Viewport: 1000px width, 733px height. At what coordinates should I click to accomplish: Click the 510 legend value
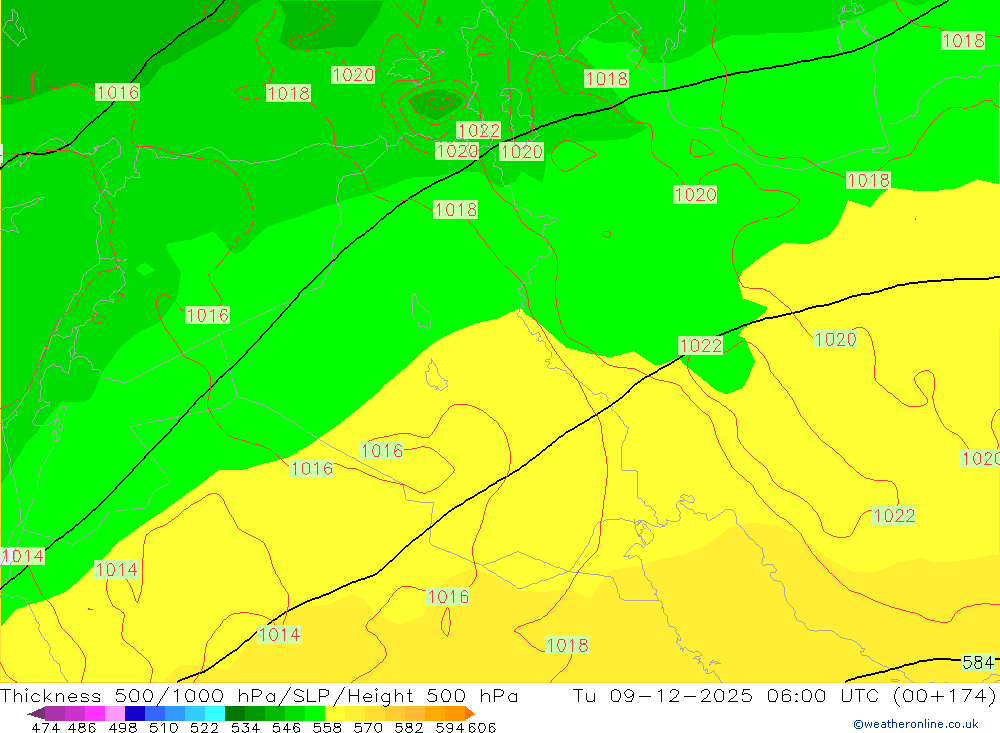(164, 727)
